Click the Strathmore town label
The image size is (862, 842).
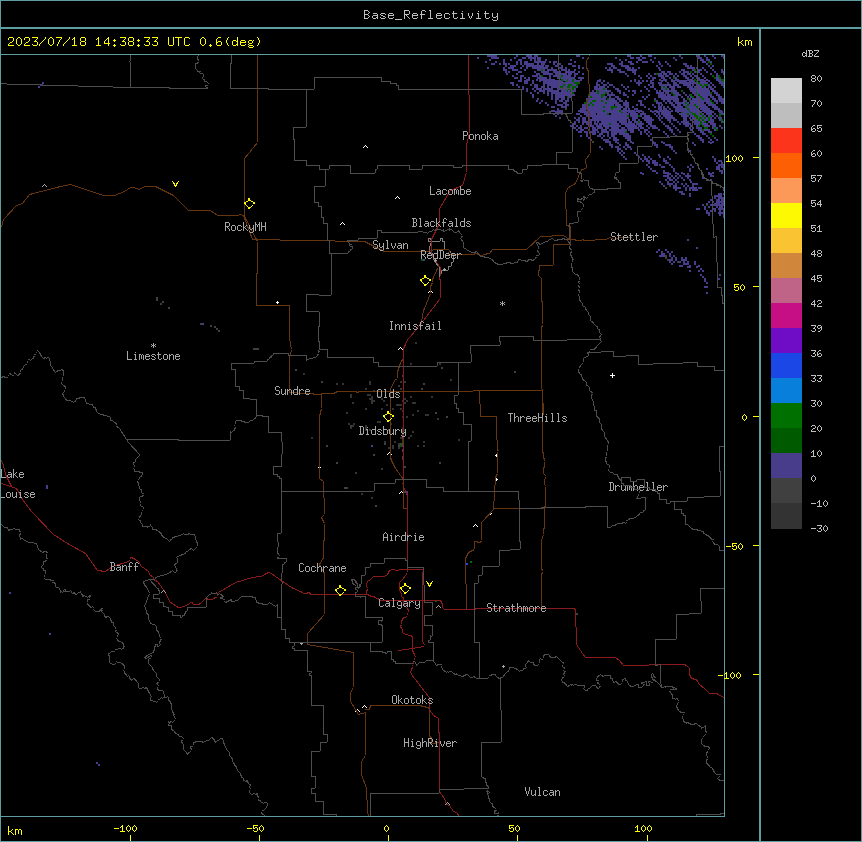pos(516,608)
